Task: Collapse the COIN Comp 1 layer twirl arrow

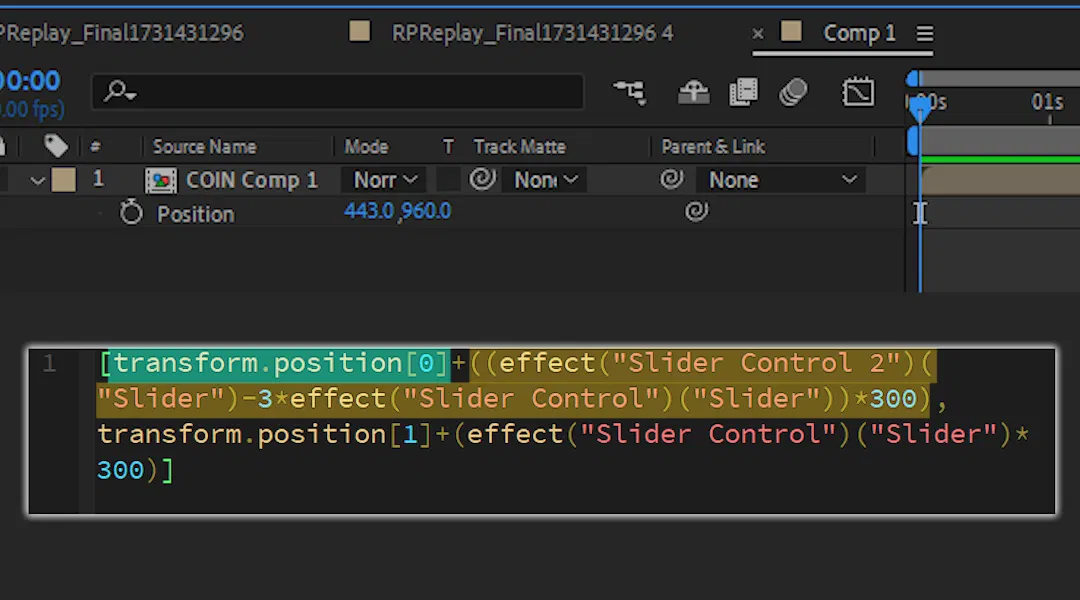Action: (x=37, y=180)
